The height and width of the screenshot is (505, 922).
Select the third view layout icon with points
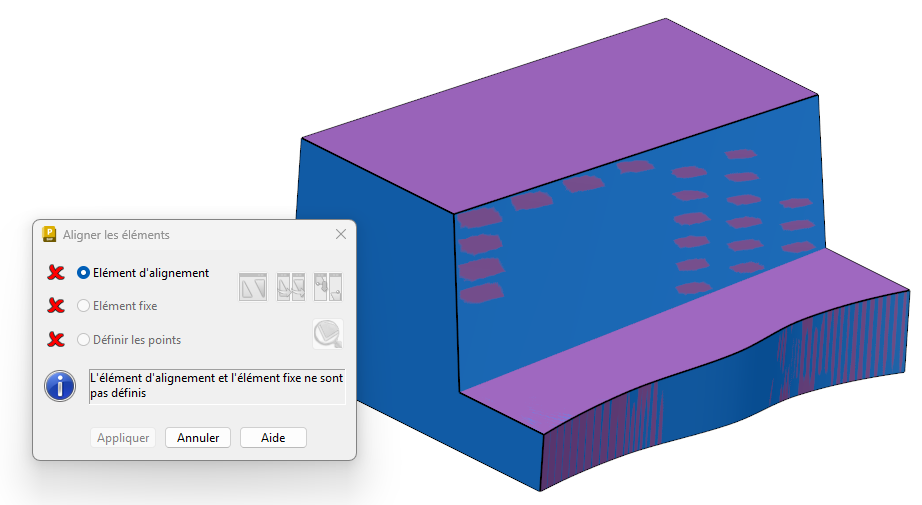coord(328,287)
